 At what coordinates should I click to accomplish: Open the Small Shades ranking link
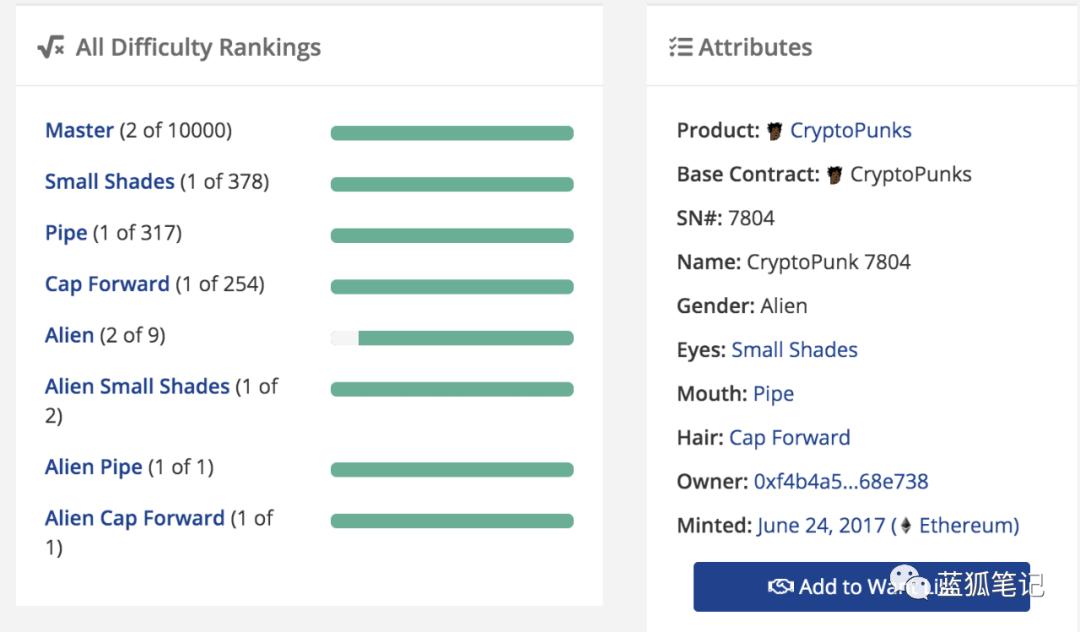110,182
